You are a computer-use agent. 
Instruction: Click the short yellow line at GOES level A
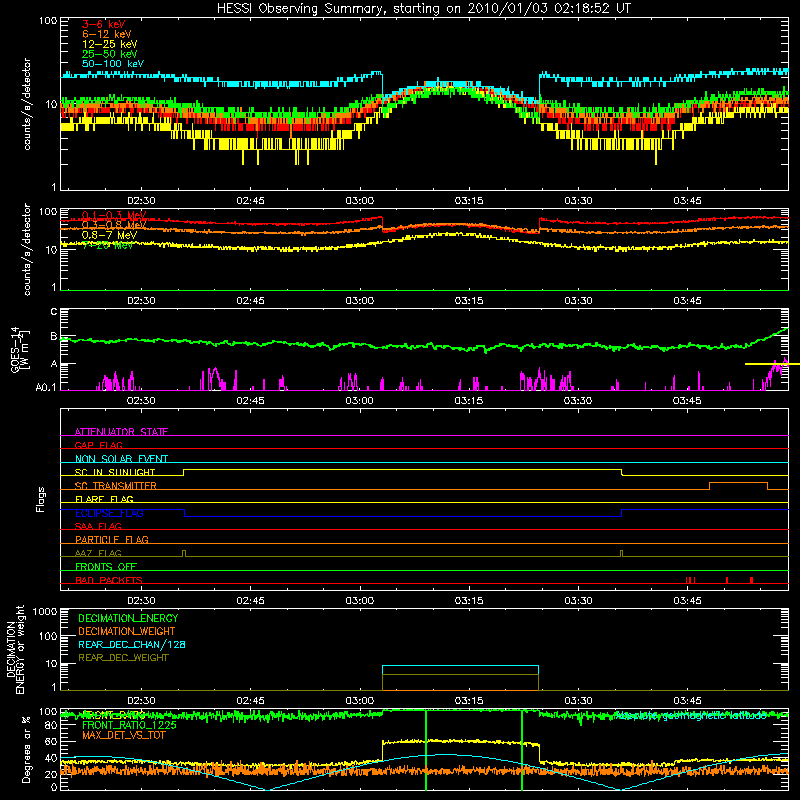click(x=772, y=364)
